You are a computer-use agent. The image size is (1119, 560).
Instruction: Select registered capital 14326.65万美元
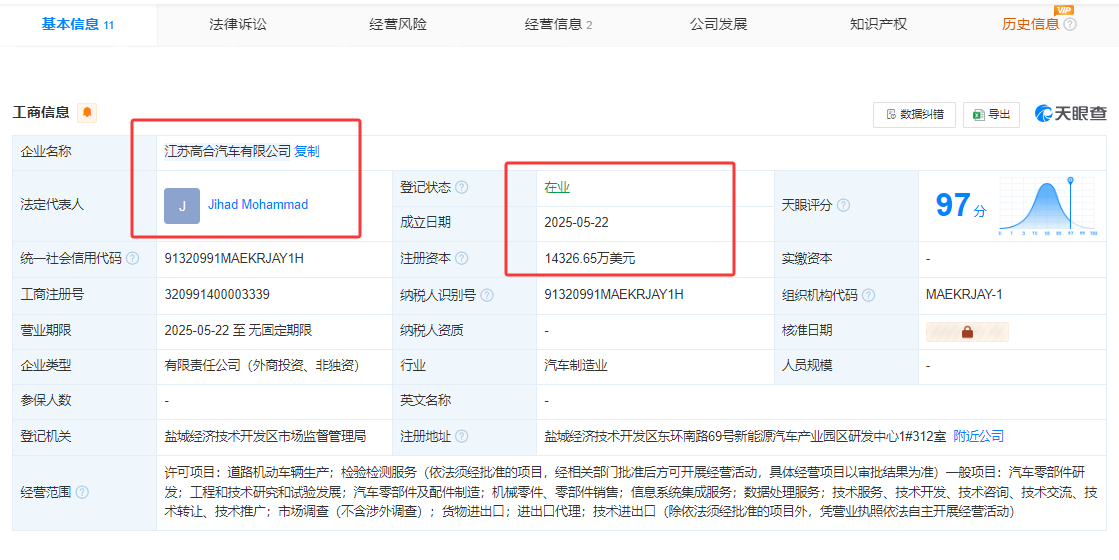pos(589,259)
